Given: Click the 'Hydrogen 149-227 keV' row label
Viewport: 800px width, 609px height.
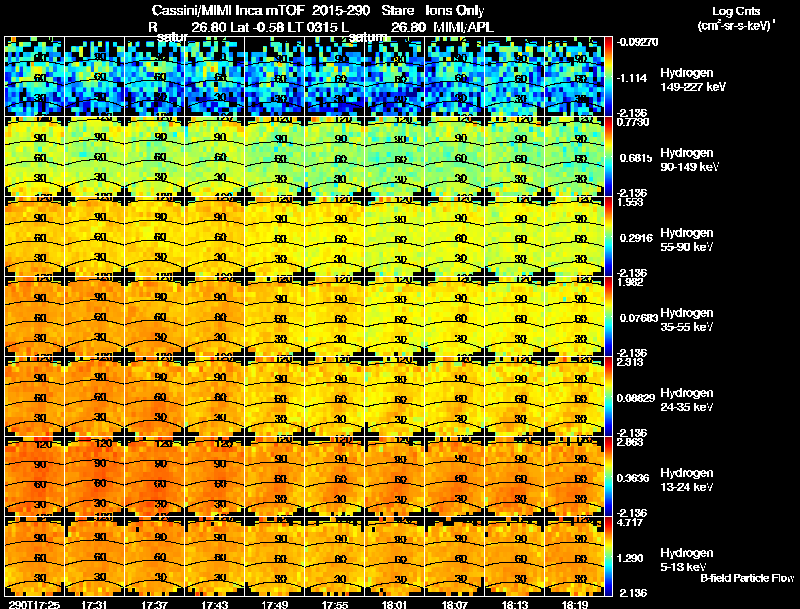Looking at the screenshot, I should (692, 80).
